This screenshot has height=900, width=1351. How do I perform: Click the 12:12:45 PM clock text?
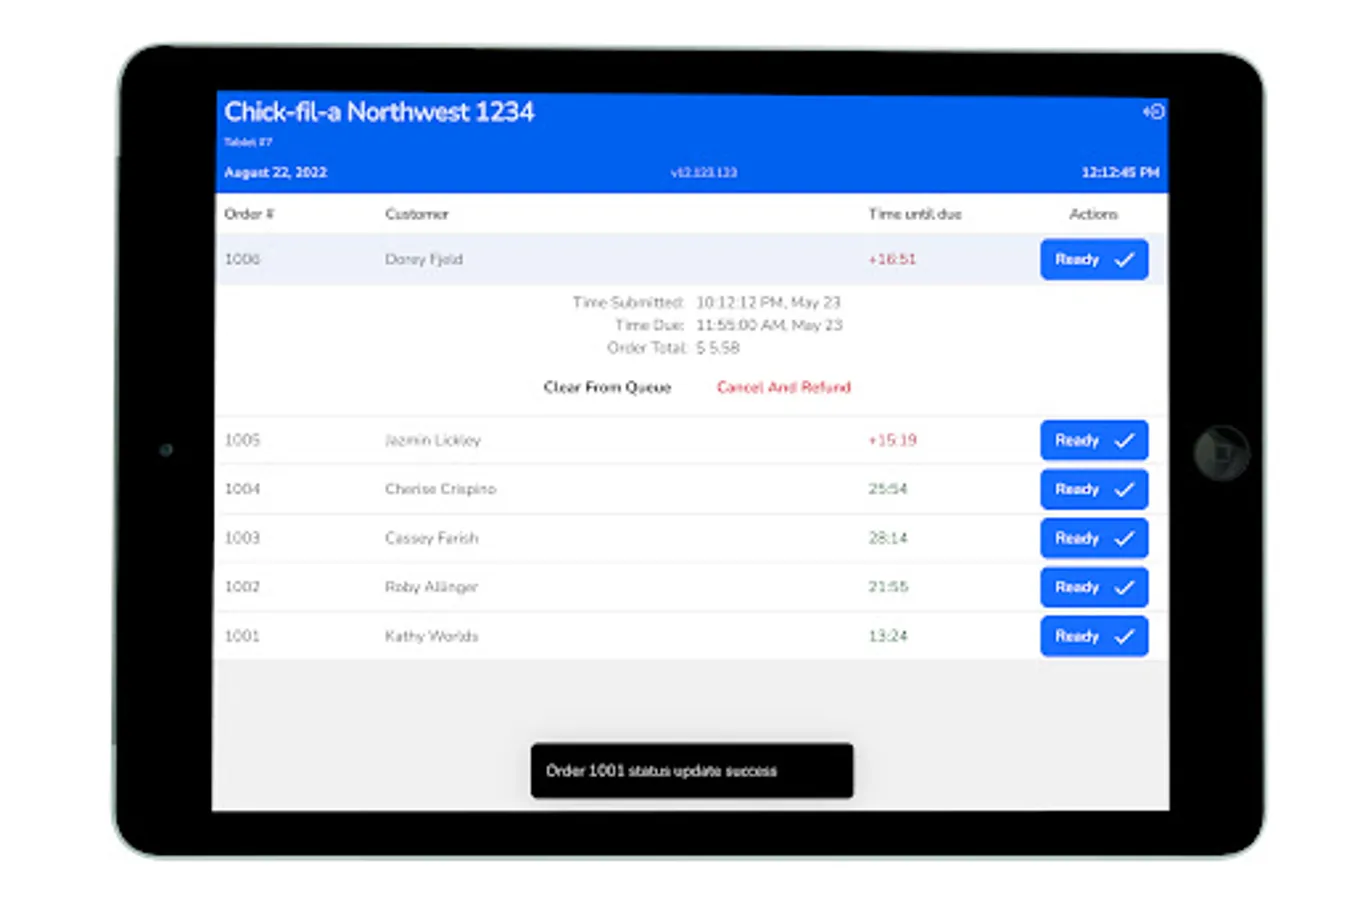coord(1120,172)
